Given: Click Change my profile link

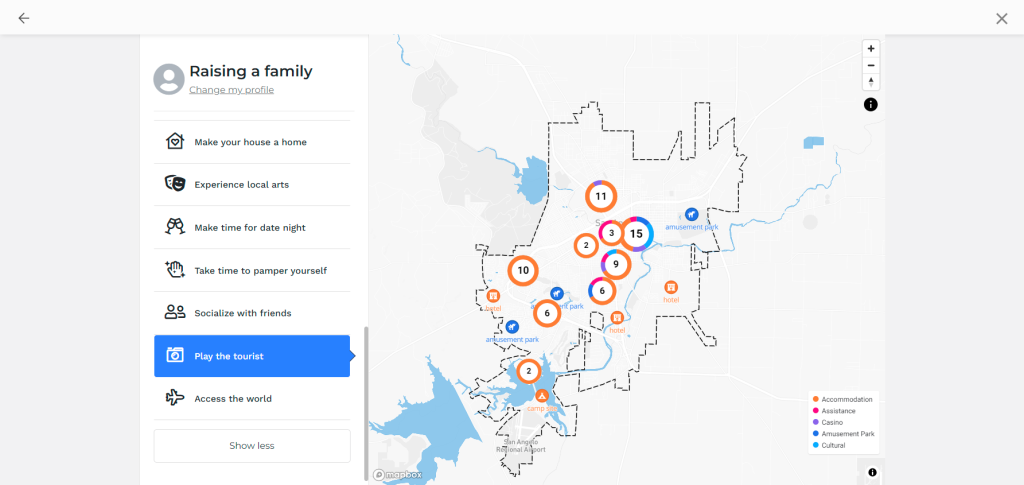Looking at the screenshot, I should click(231, 90).
